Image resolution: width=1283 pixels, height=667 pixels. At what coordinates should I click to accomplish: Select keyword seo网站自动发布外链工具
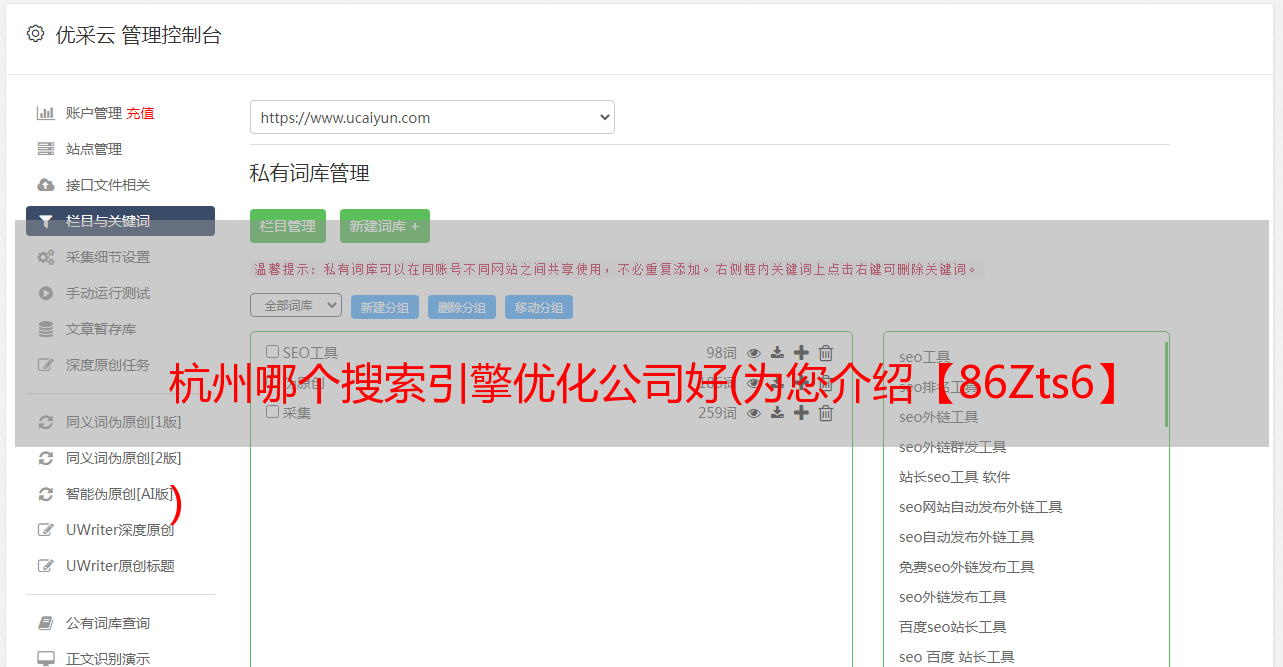981,507
